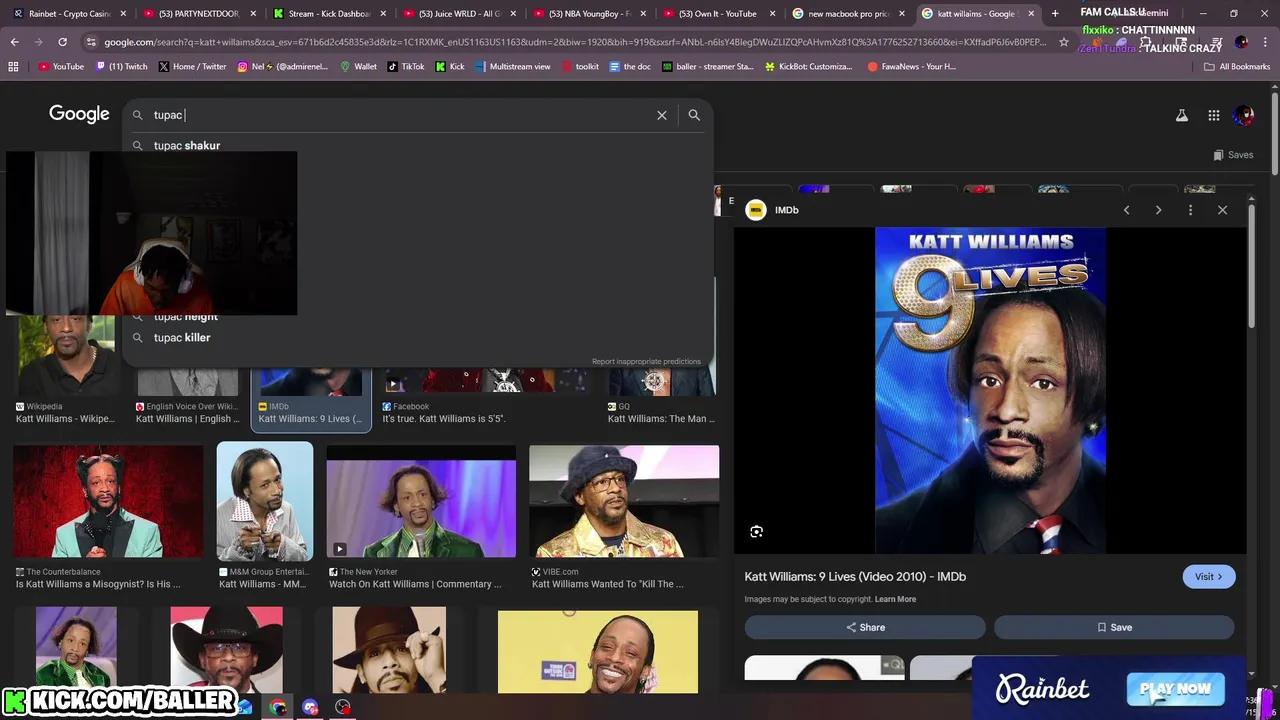Screen dimensions: 1280x720
Task: Open the Google Labs flask icon
Action: (1182, 115)
